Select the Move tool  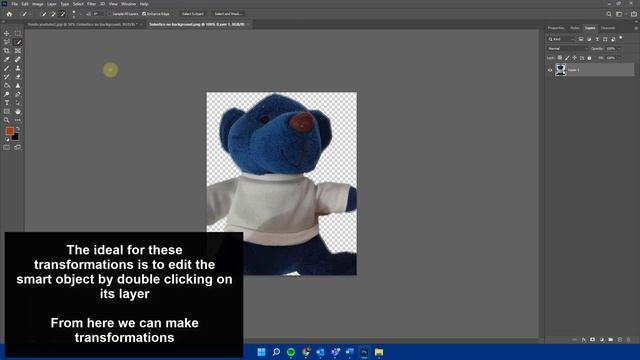point(7,33)
